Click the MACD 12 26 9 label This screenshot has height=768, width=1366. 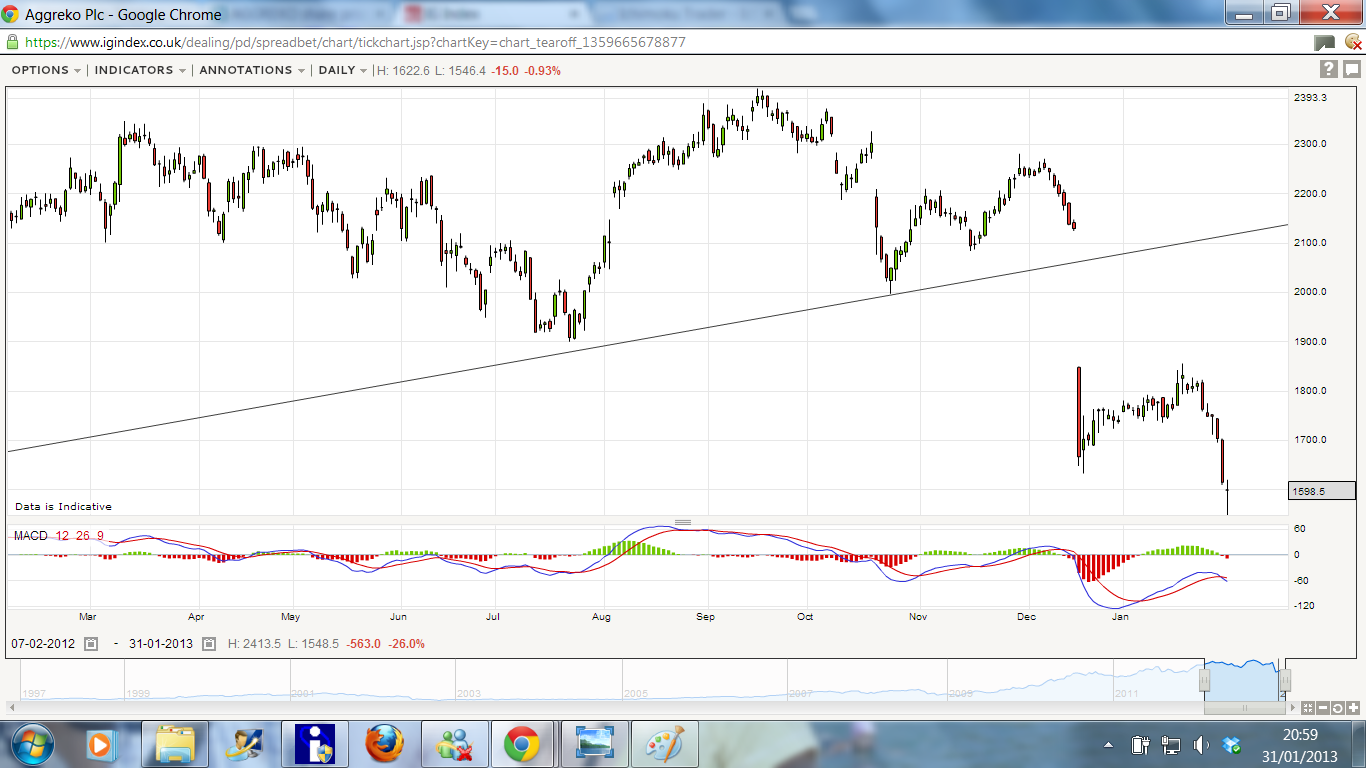[x=59, y=536]
